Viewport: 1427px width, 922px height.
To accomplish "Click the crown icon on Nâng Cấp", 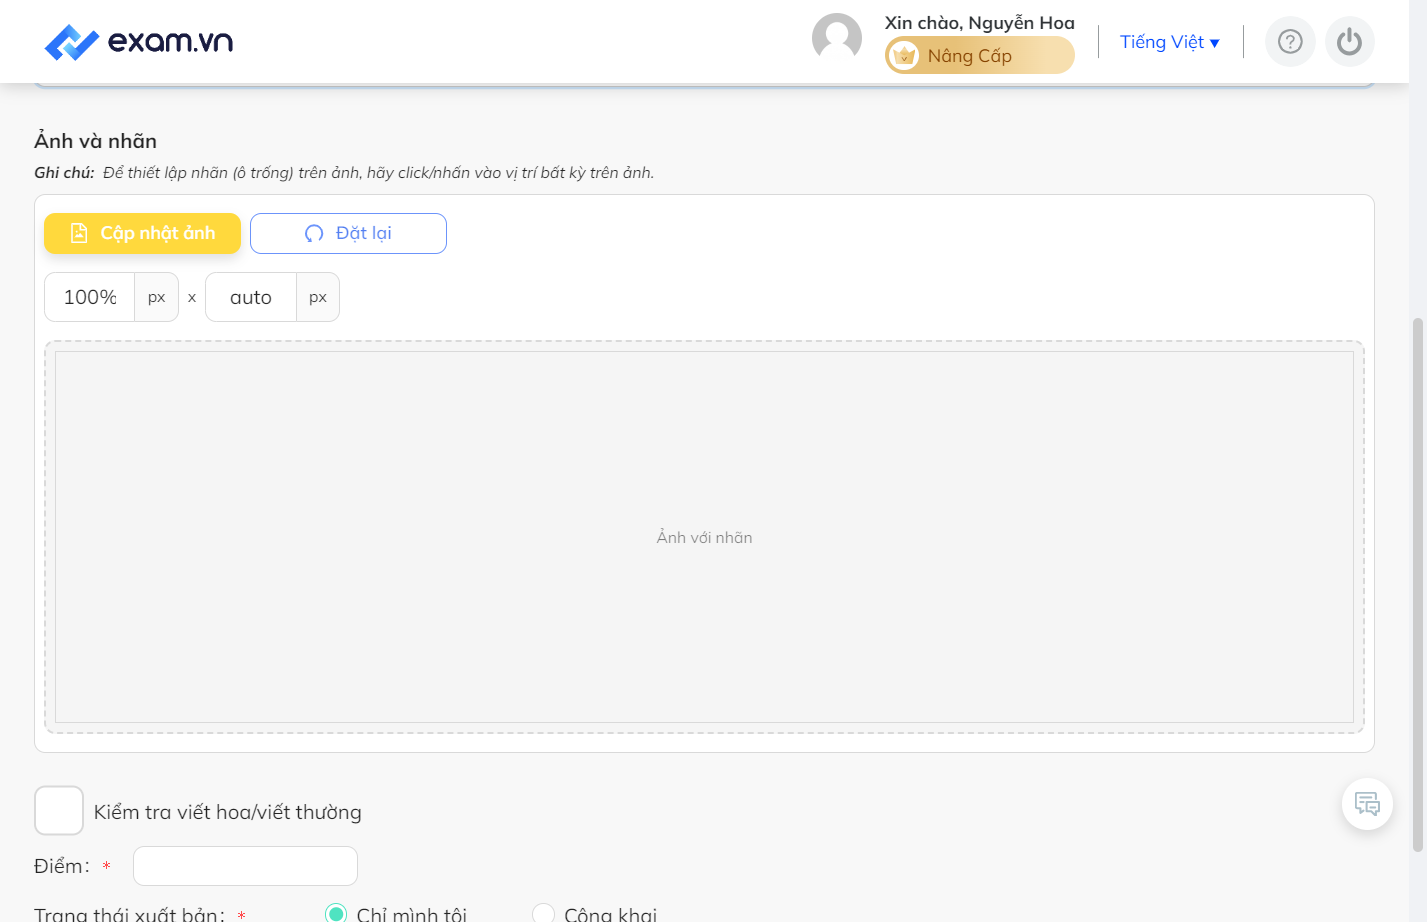I will click(904, 56).
